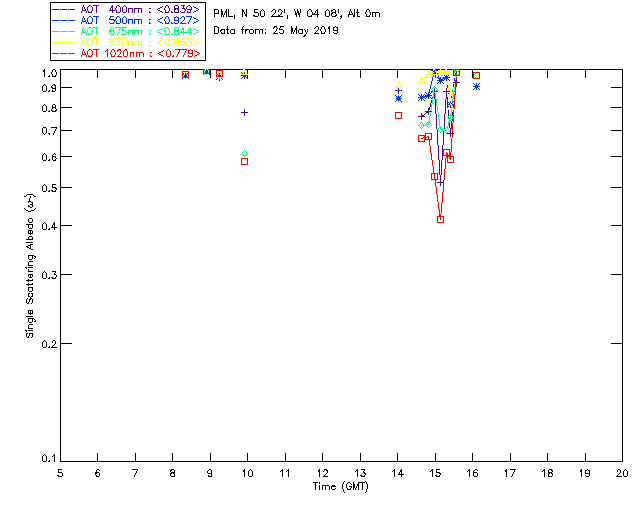The image size is (640, 512).
Task: Click y-axis tick label 0.3
Action: click(x=49, y=275)
